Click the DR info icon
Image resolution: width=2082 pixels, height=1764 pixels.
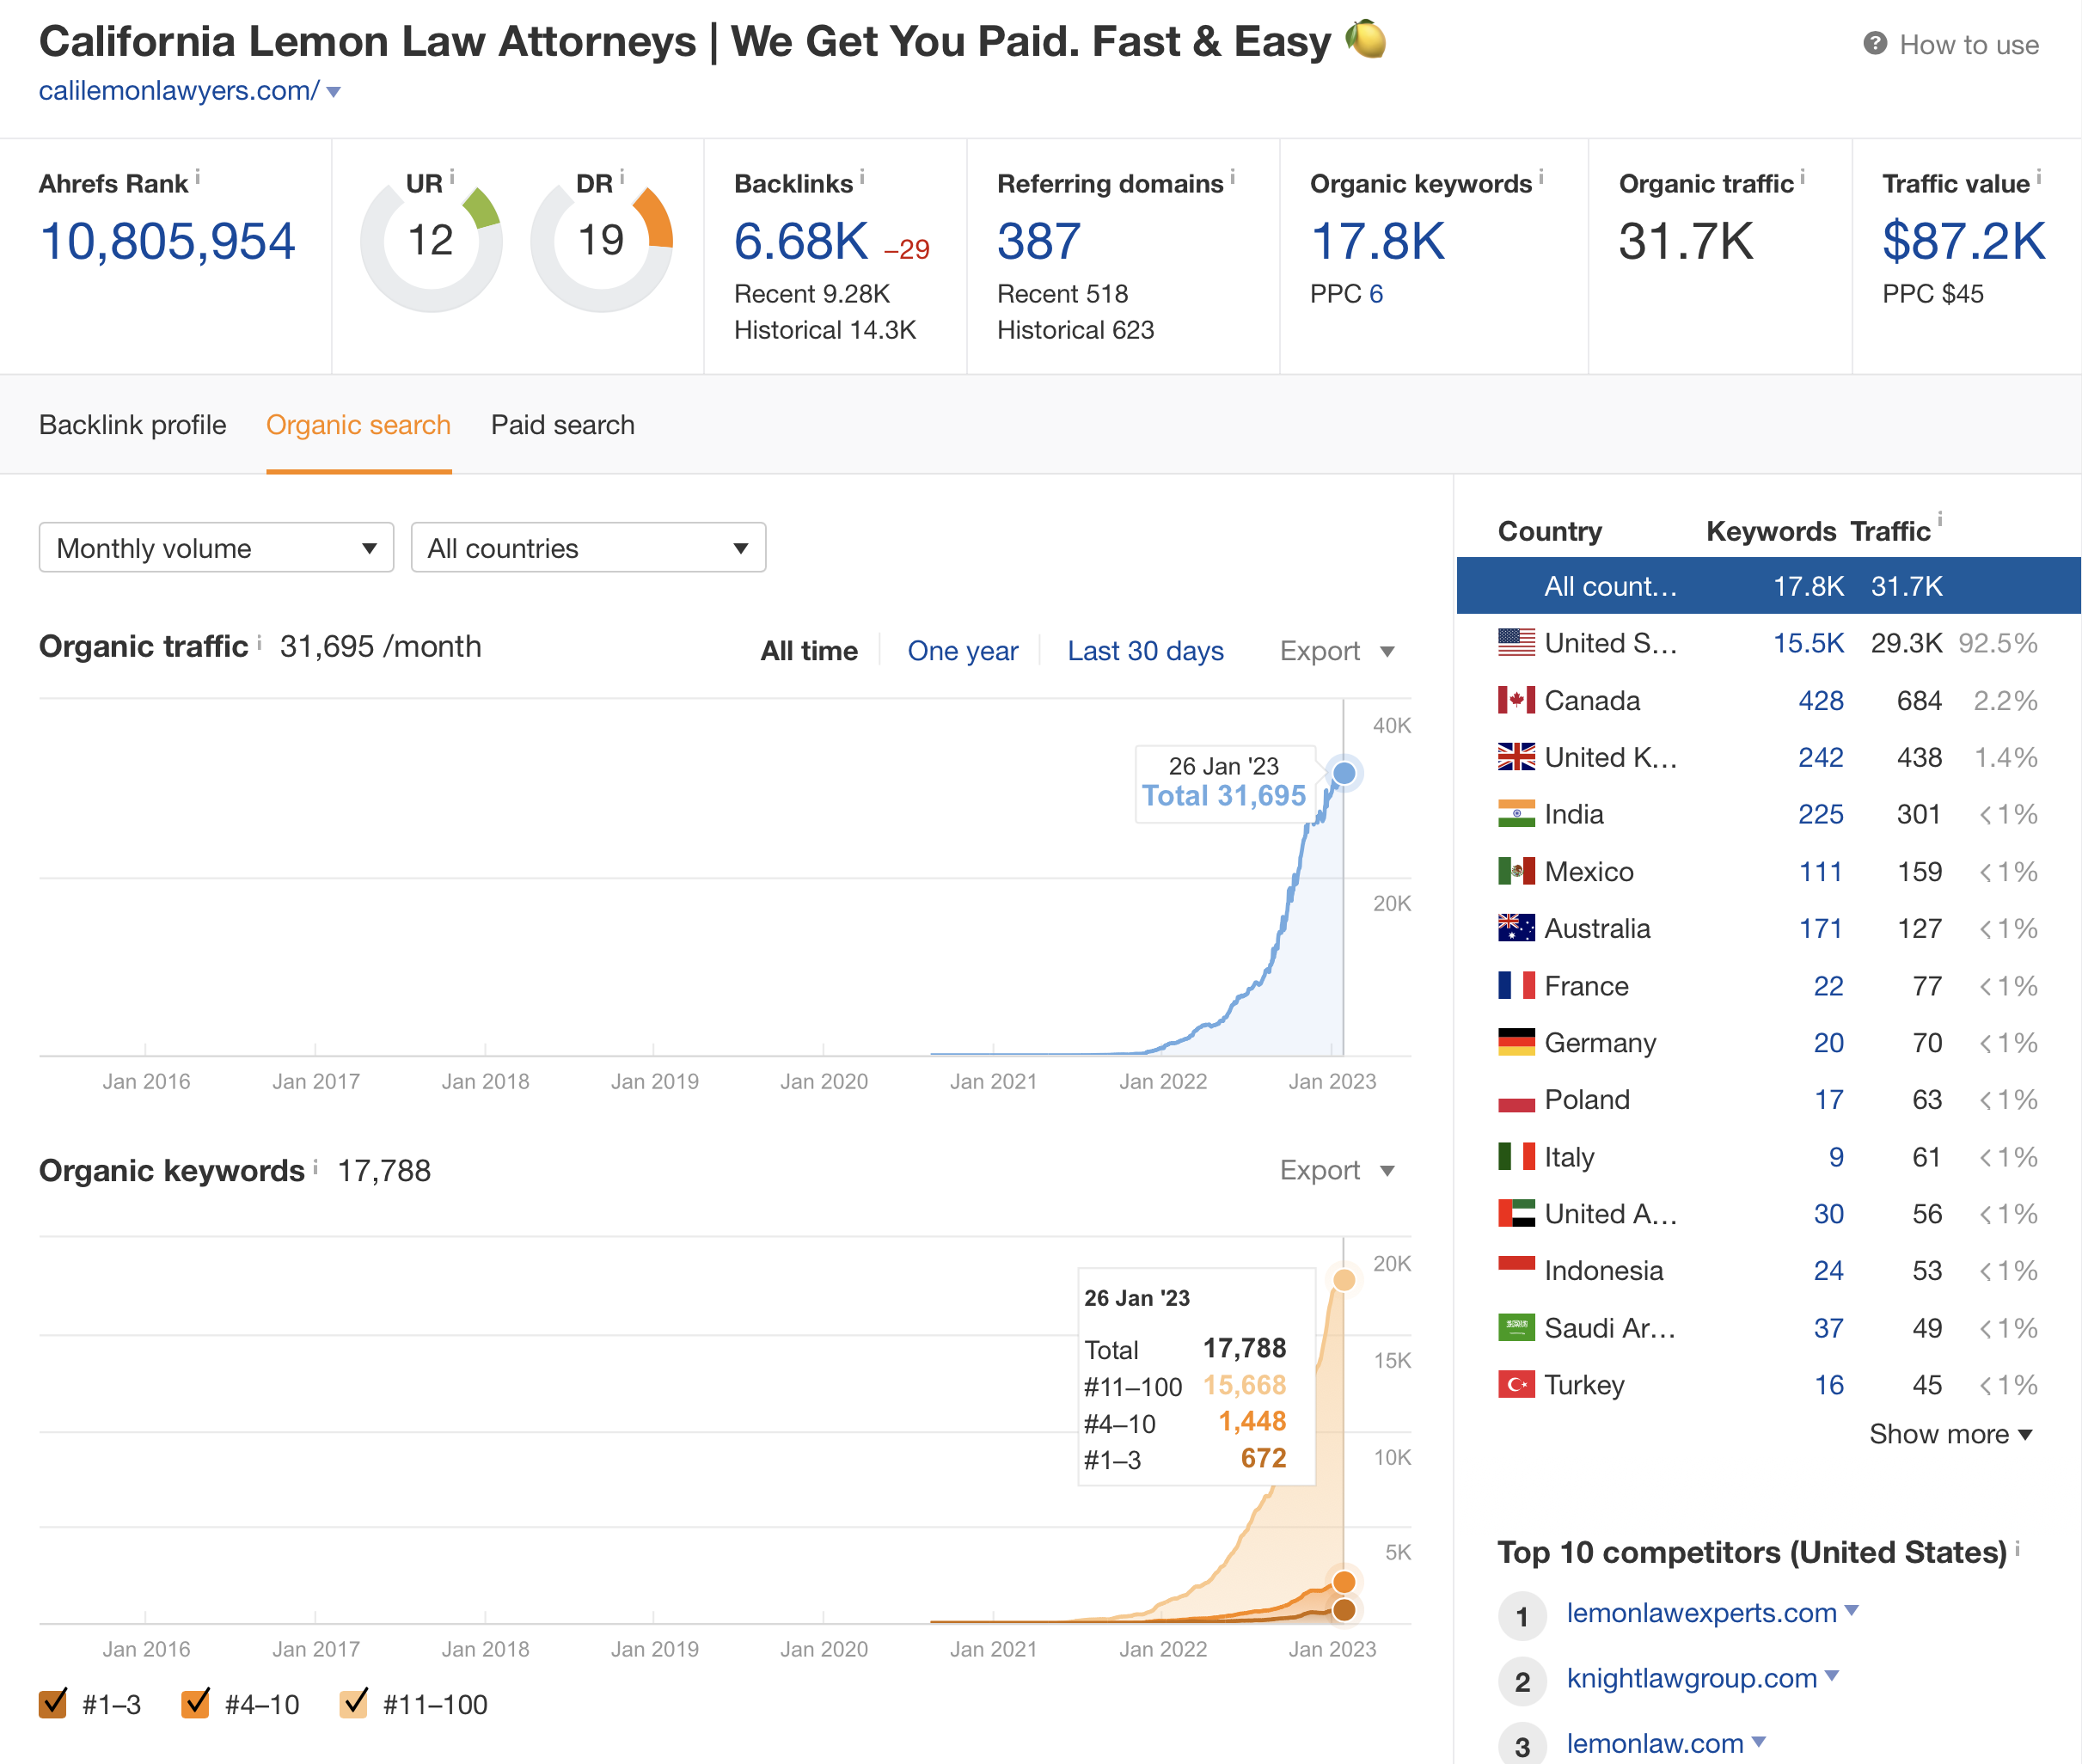pos(623,177)
